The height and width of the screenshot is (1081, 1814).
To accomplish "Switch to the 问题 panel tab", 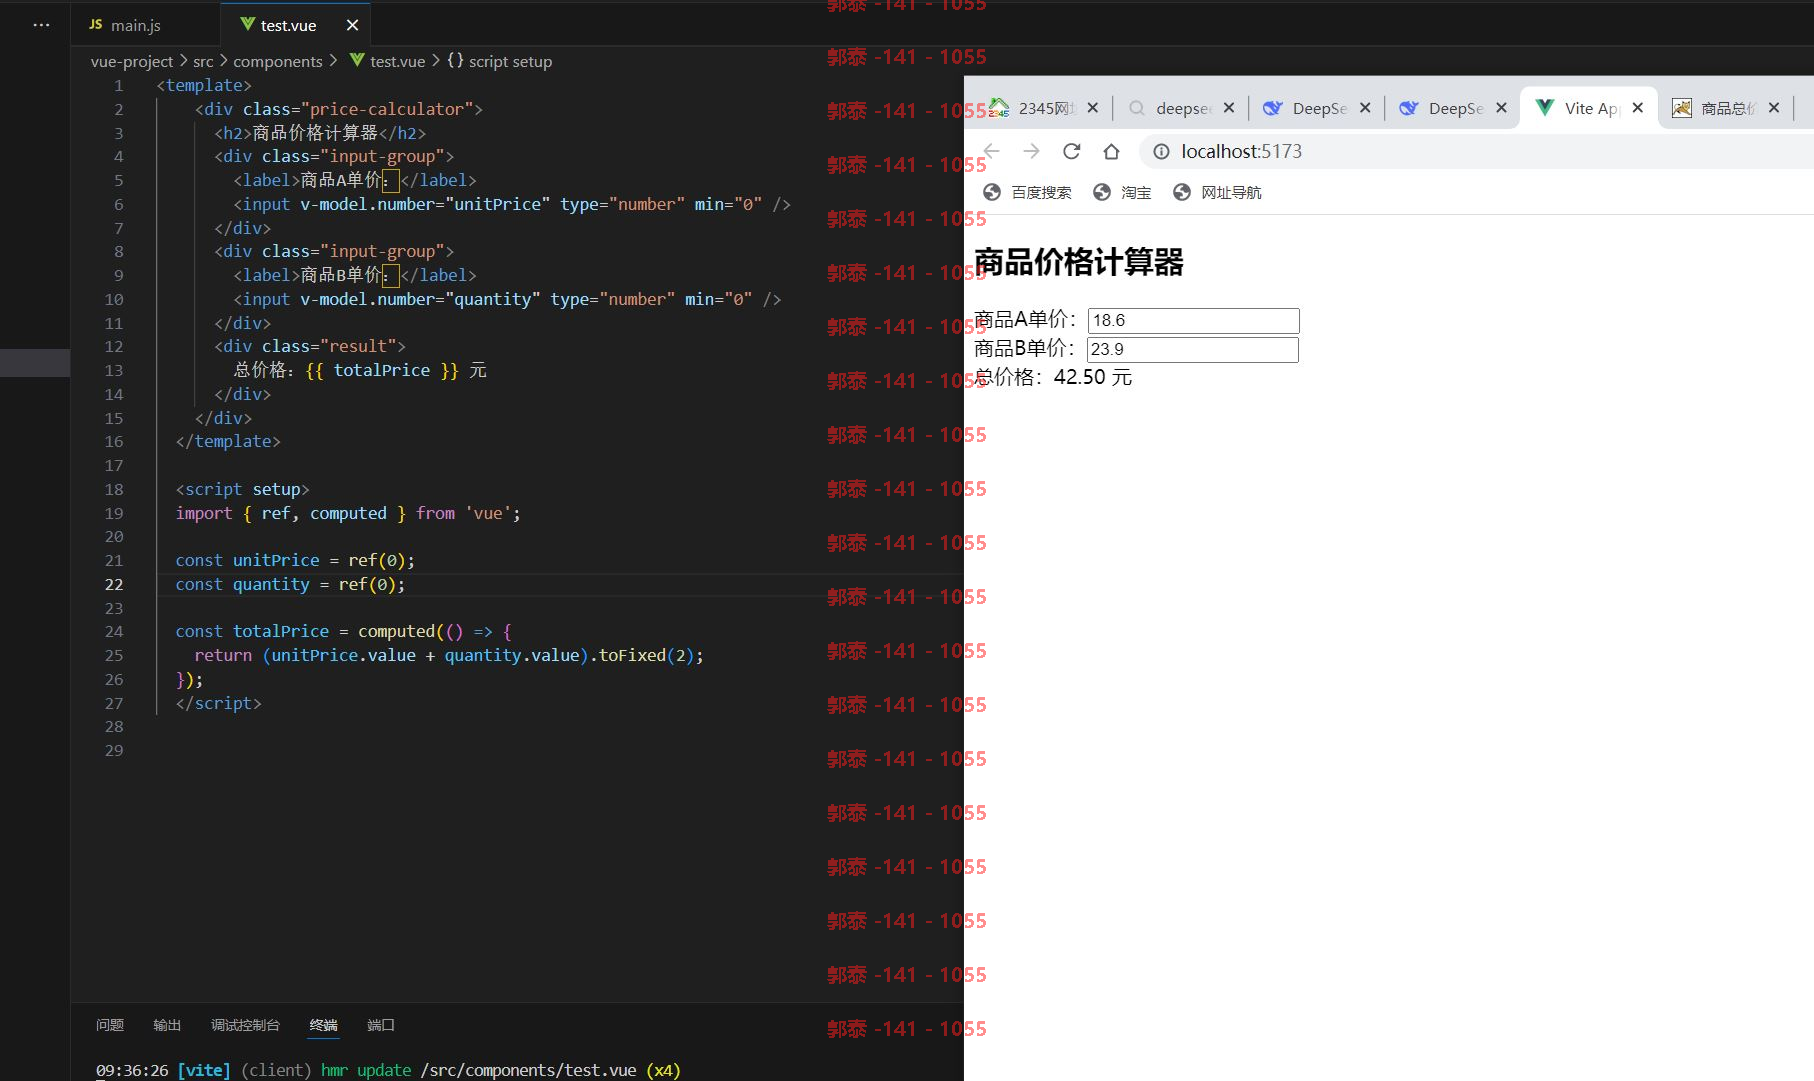I will (110, 1025).
